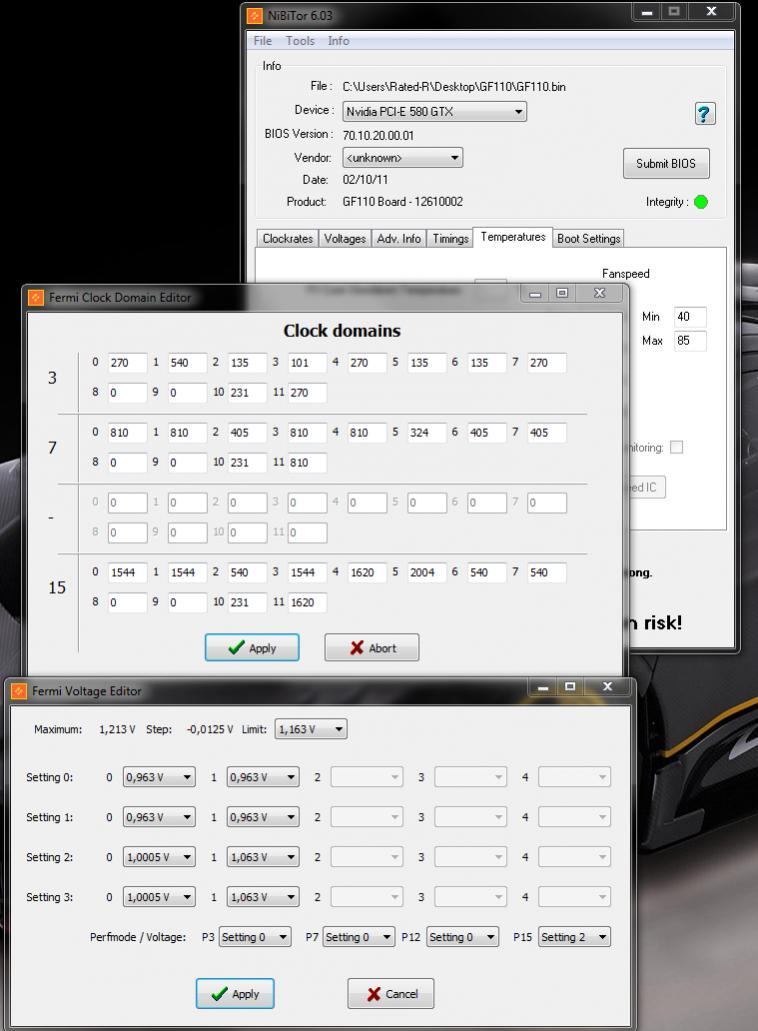Click row 15 domain 10 field showing 231
The image size is (758, 1031).
pyautogui.click(x=247, y=602)
